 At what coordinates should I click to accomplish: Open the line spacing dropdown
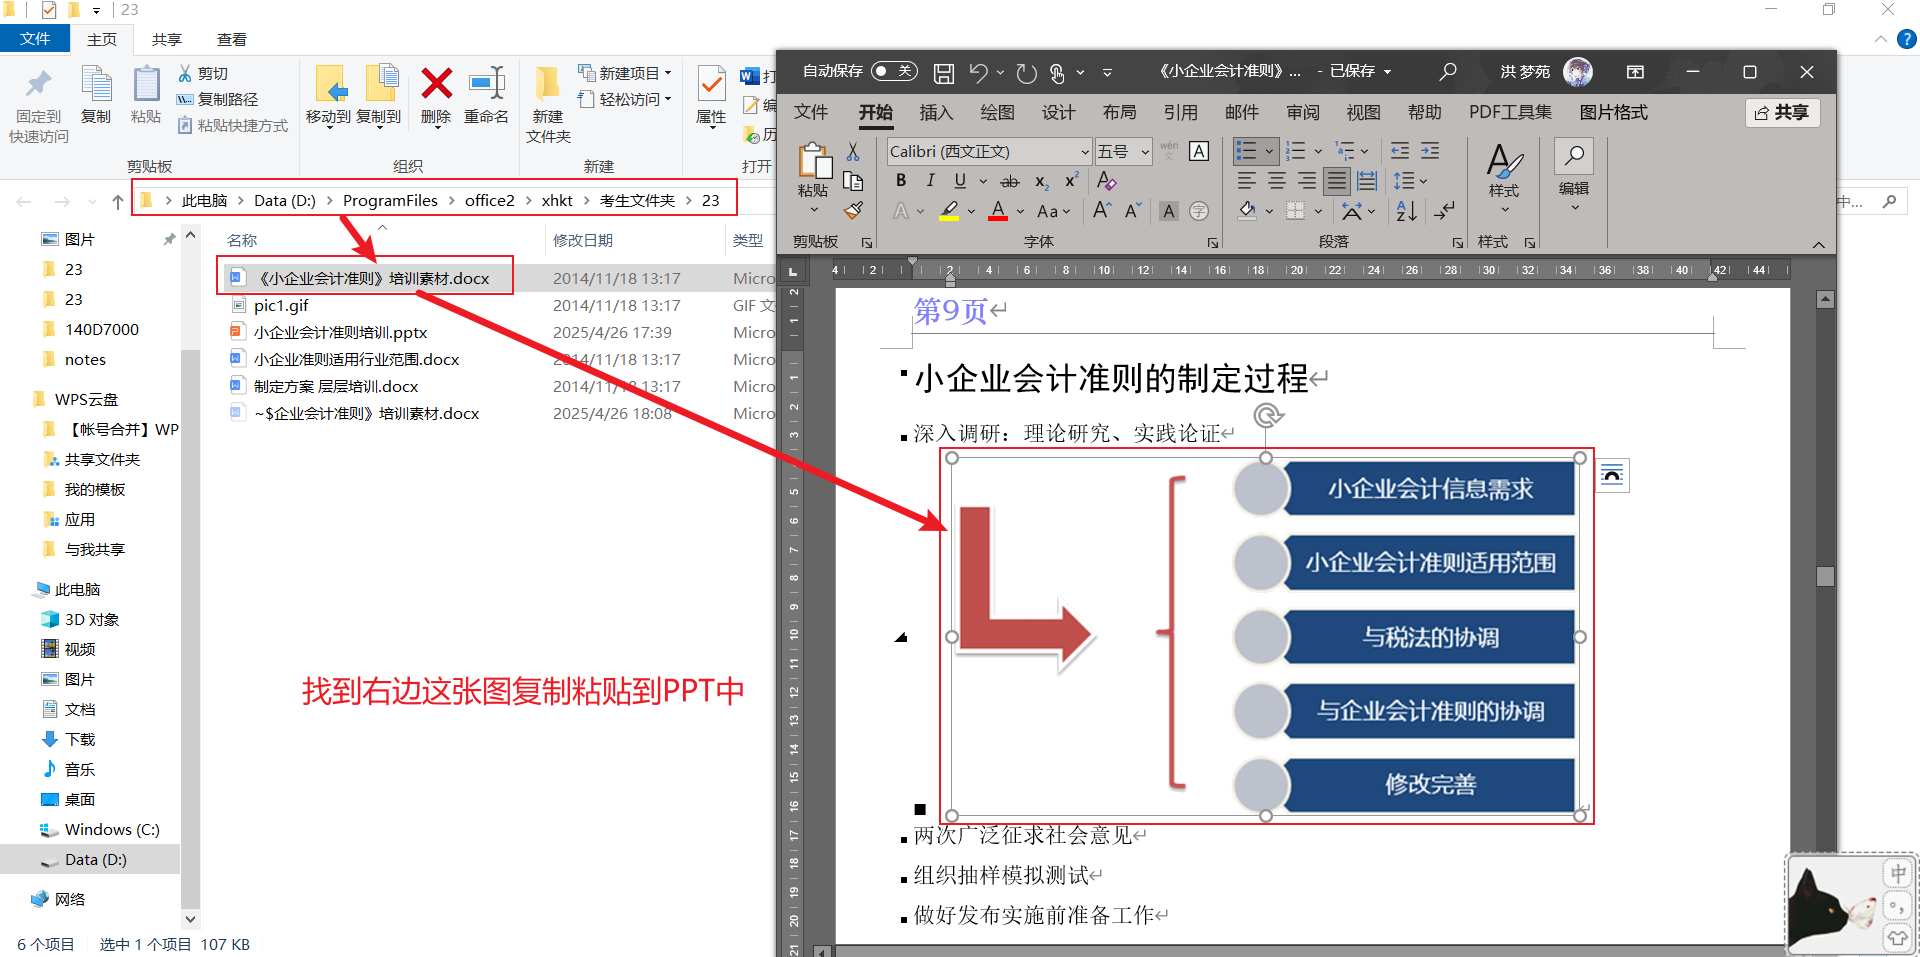[1410, 181]
